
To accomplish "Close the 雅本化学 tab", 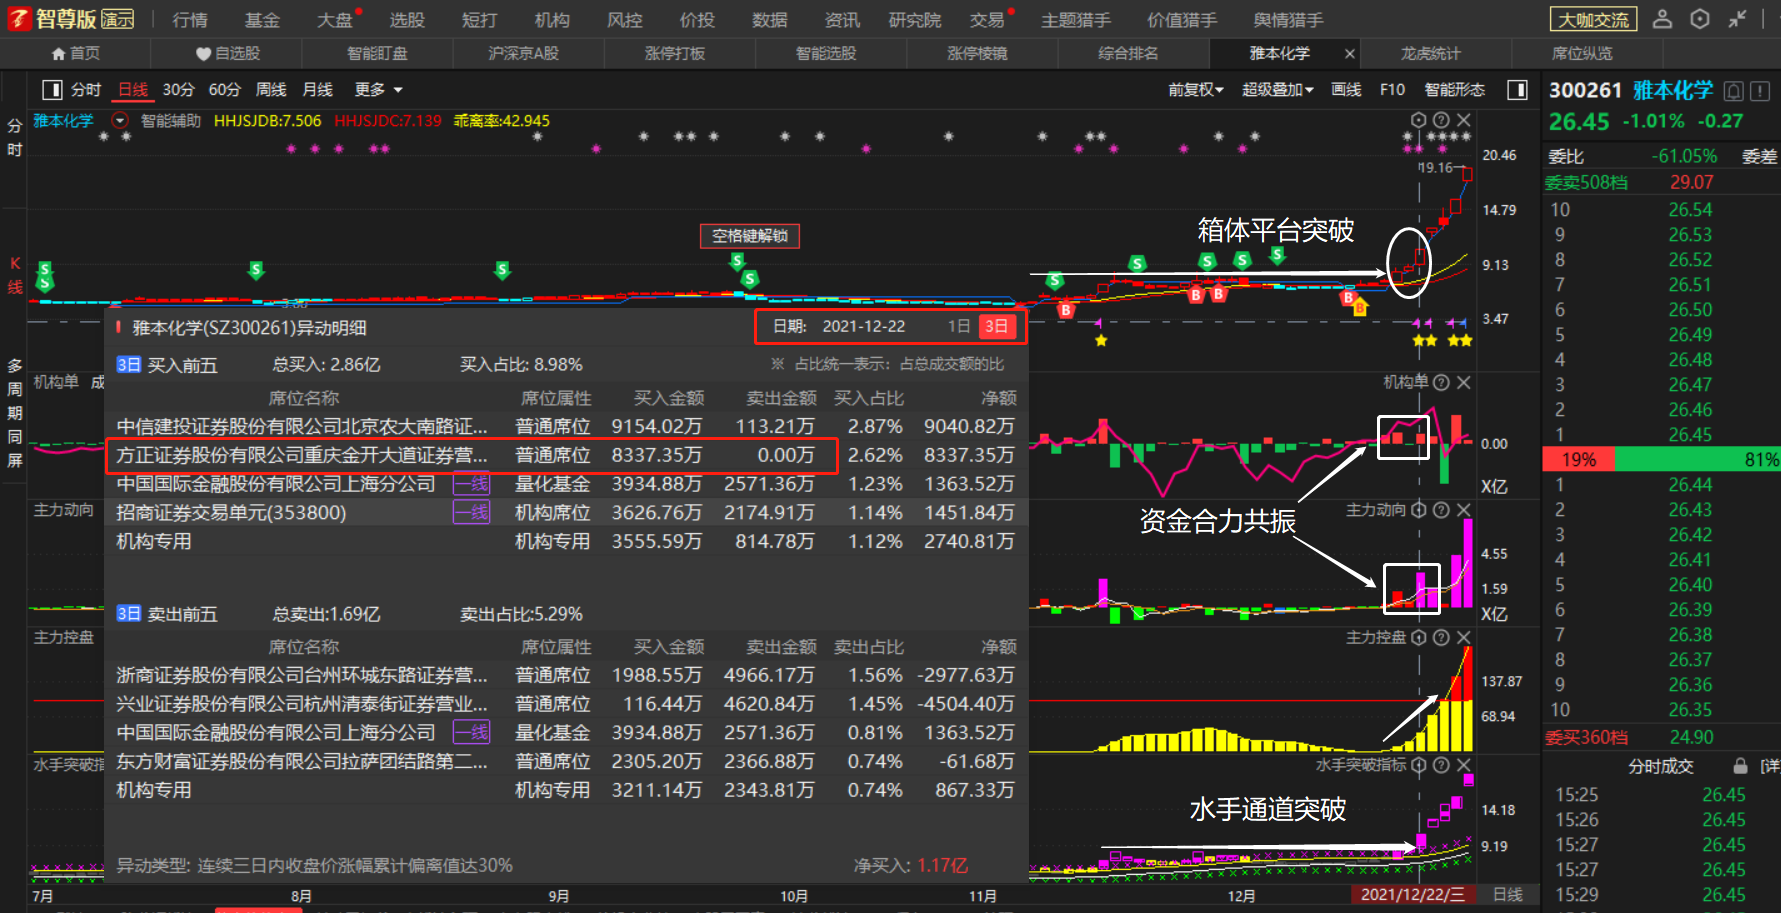I will click(x=1350, y=54).
